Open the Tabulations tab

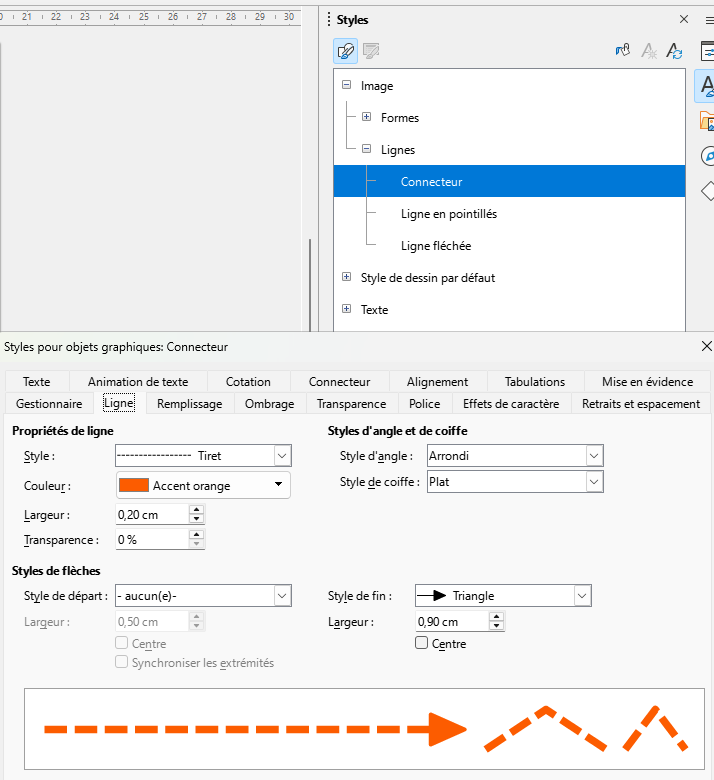(x=535, y=382)
